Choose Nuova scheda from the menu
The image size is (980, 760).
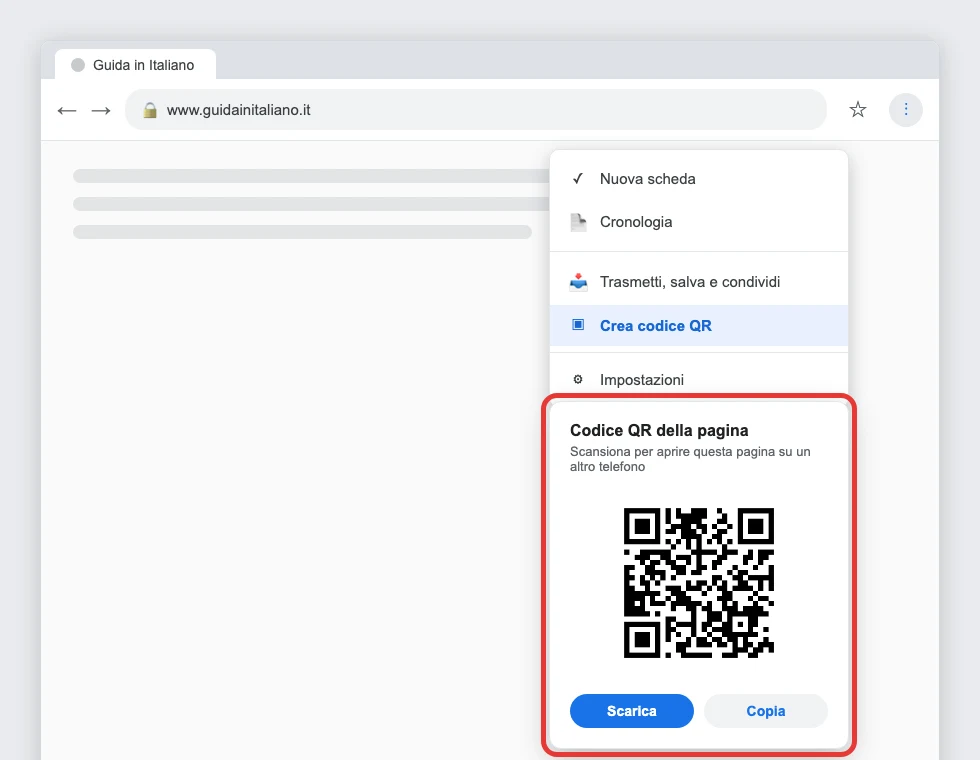pyautogui.click(x=699, y=179)
